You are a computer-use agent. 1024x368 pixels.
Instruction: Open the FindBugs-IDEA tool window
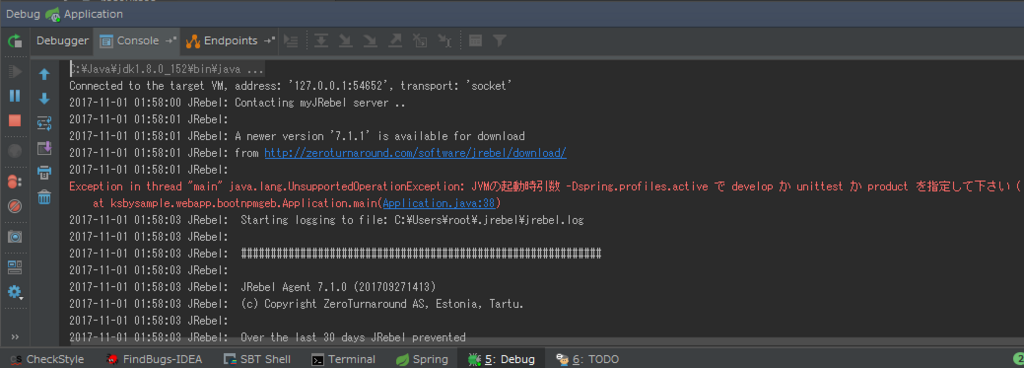pyautogui.click(x=154, y=359)
